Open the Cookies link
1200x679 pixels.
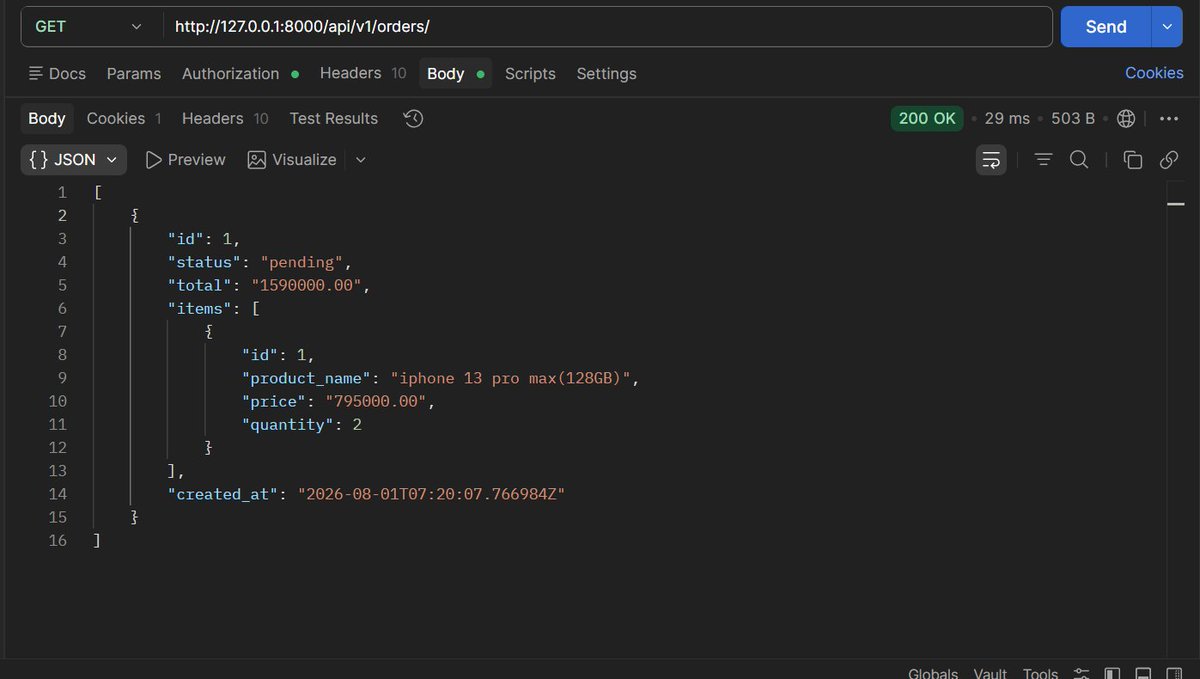1154,73
